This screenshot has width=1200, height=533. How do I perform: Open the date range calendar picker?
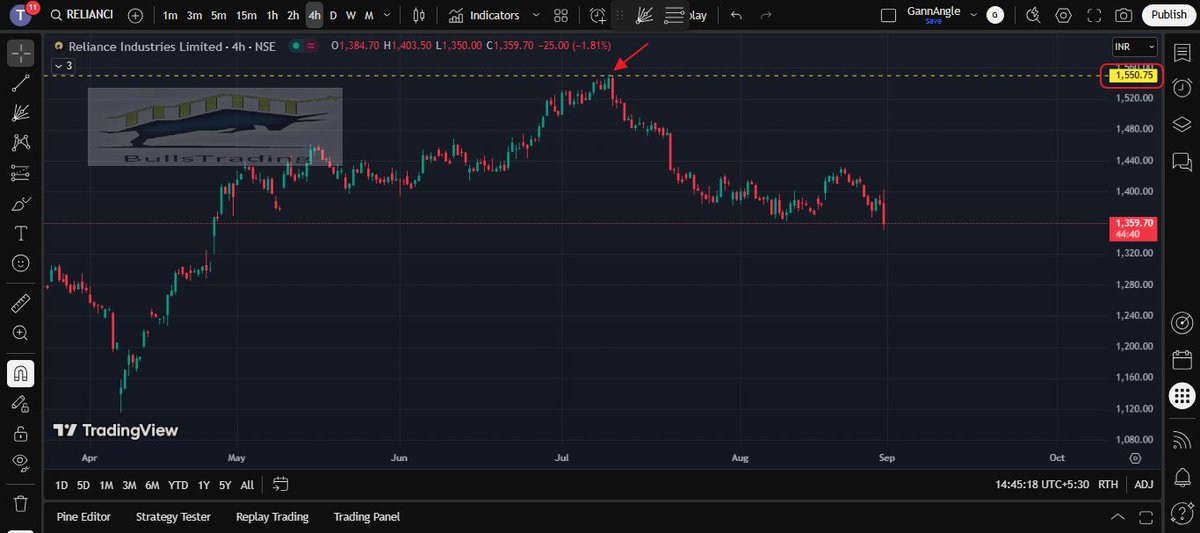click(280, 485)
